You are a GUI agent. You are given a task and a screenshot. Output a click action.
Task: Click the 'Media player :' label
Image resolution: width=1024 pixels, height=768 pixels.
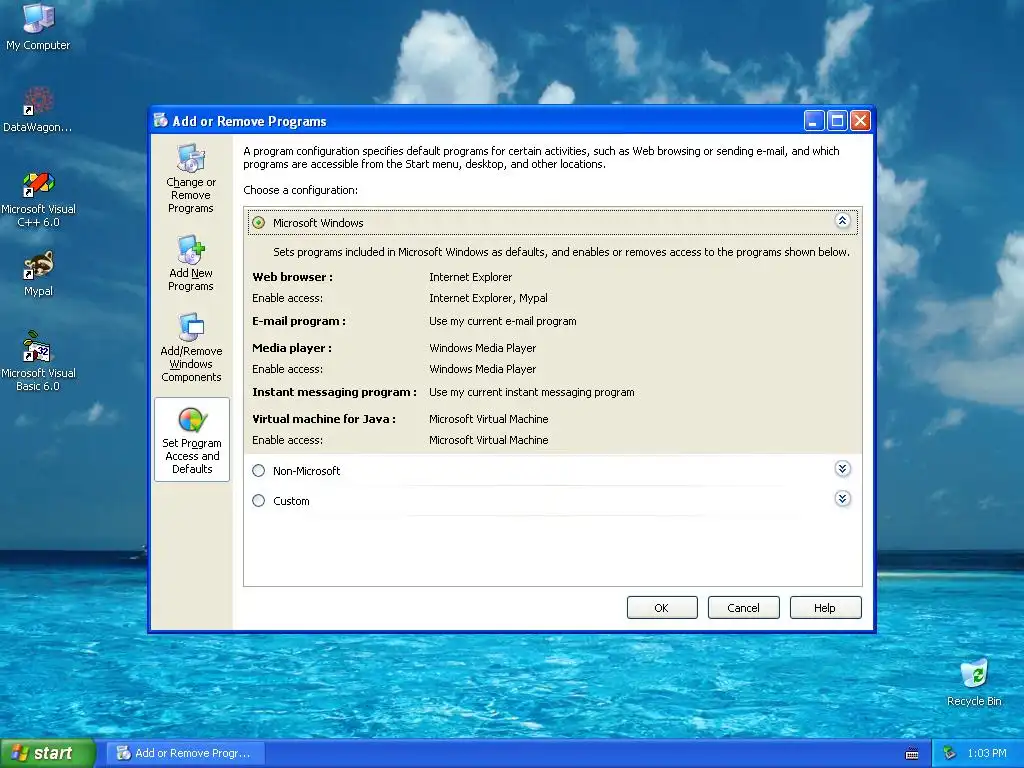[292, 348]
